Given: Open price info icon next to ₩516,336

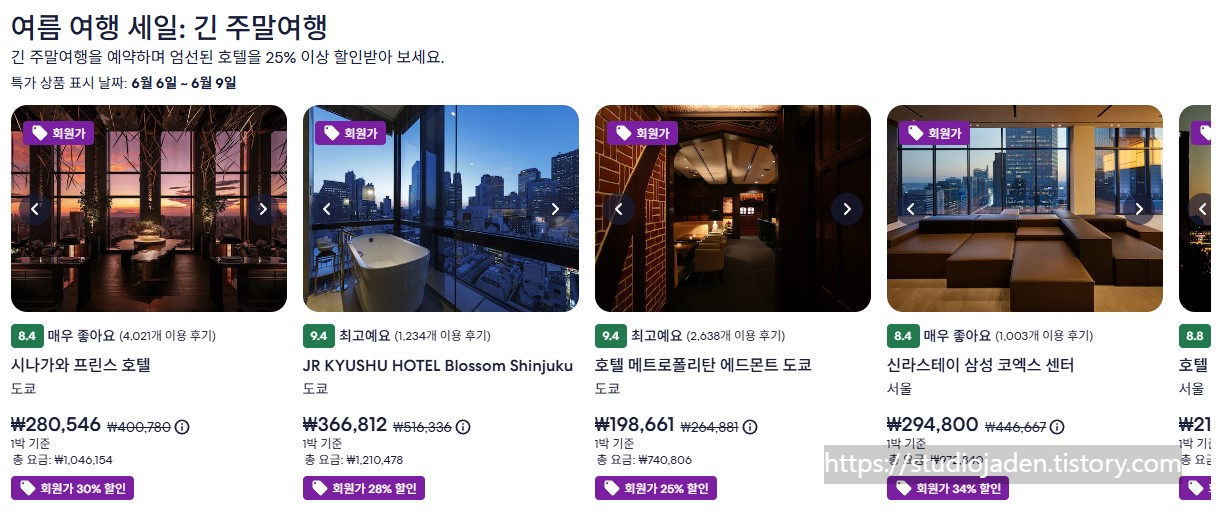Looking at the screenshot, I should click(x=463, y=427).
